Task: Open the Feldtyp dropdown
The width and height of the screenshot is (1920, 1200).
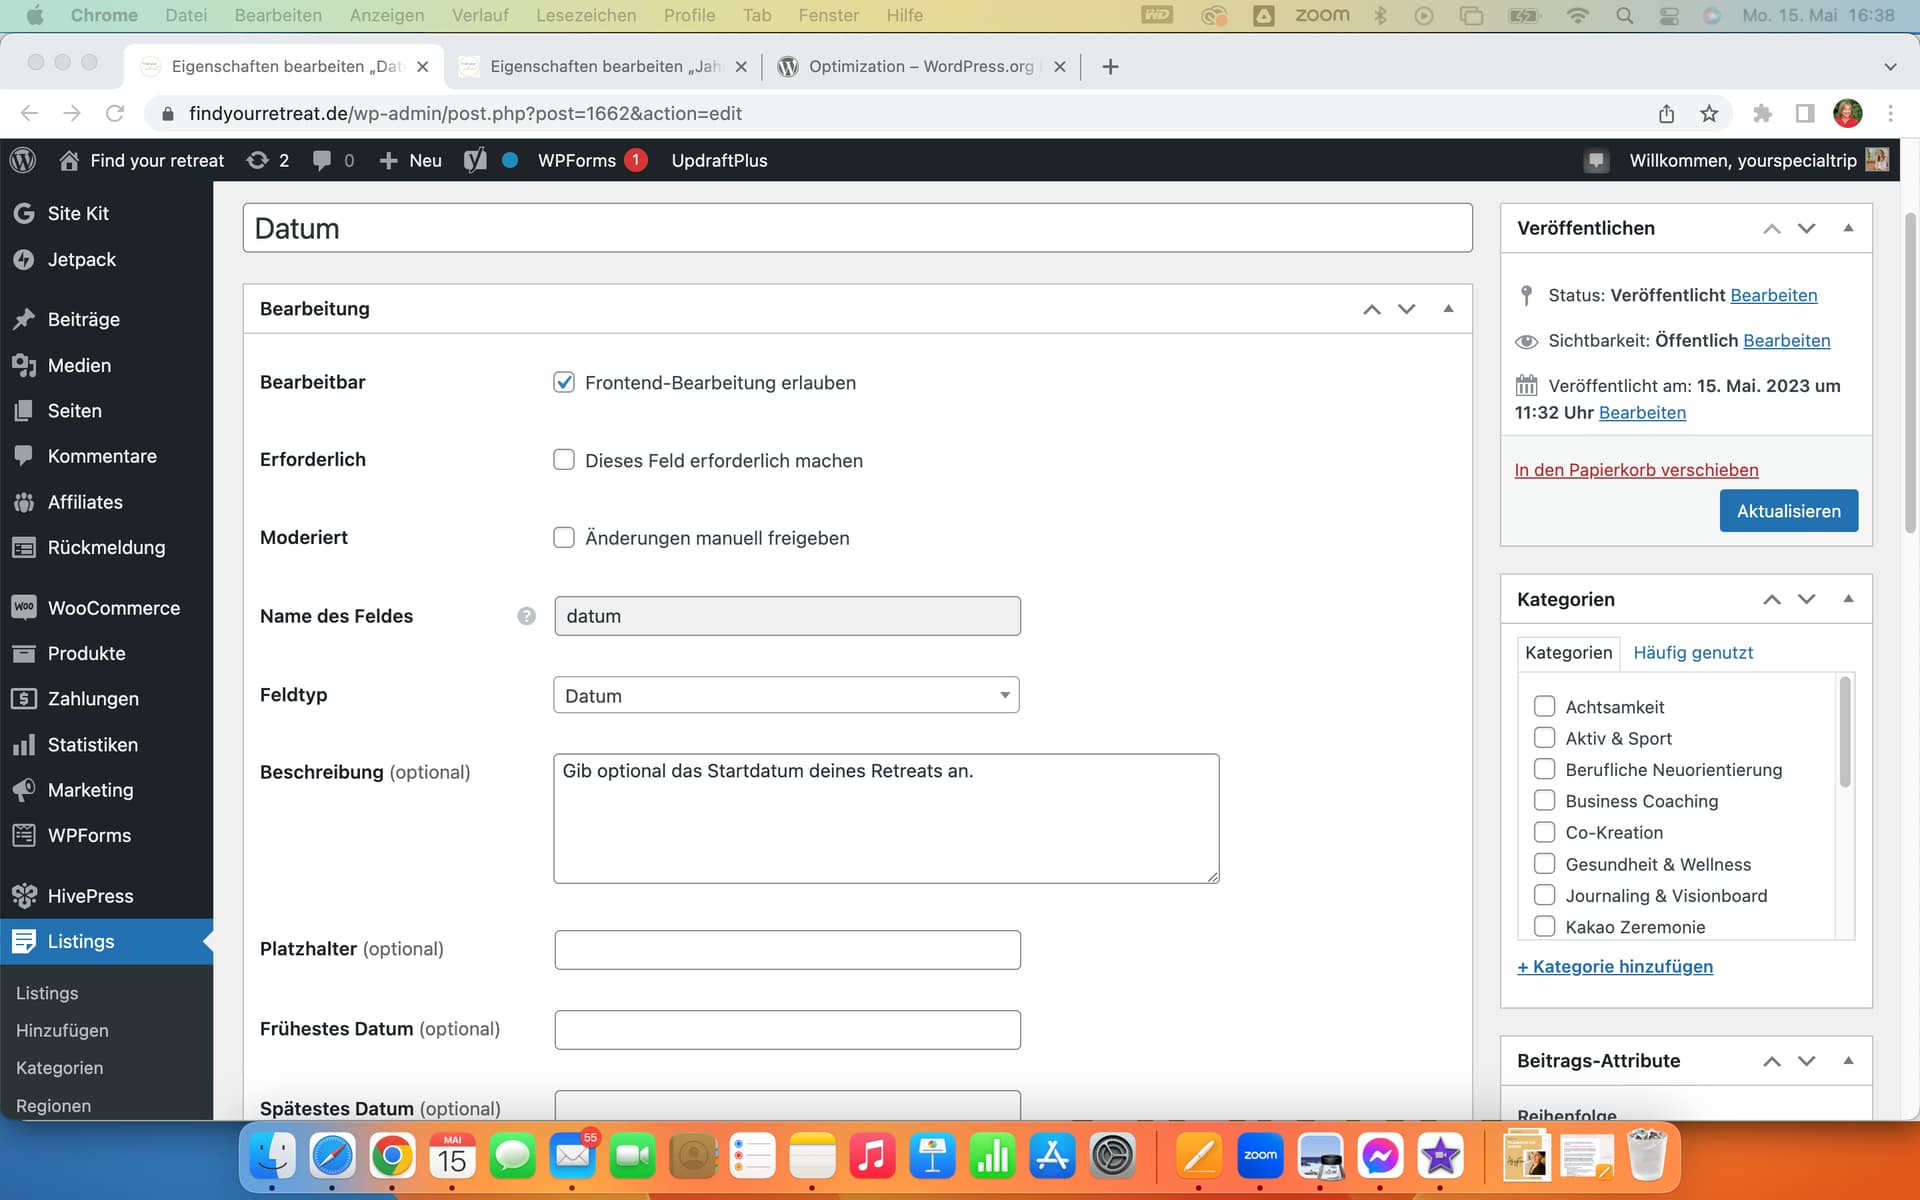Action: [x=786, y=695]
